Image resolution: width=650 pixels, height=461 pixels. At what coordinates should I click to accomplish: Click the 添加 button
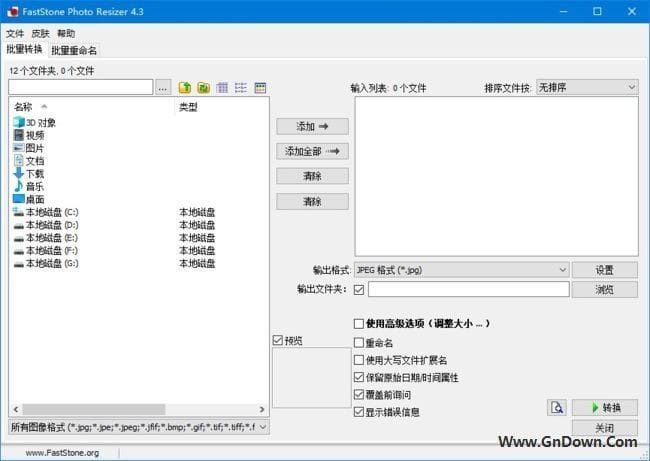pyautogui.click(x=312, y=126)
